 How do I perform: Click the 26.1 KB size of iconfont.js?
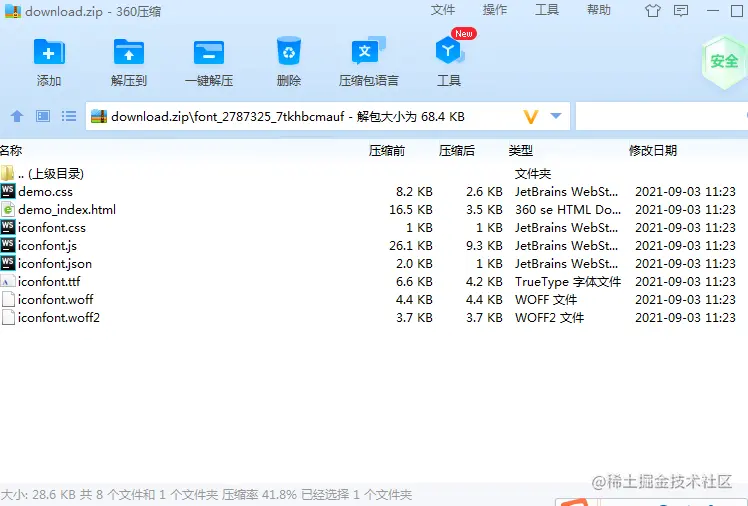[x=411, y=246]
